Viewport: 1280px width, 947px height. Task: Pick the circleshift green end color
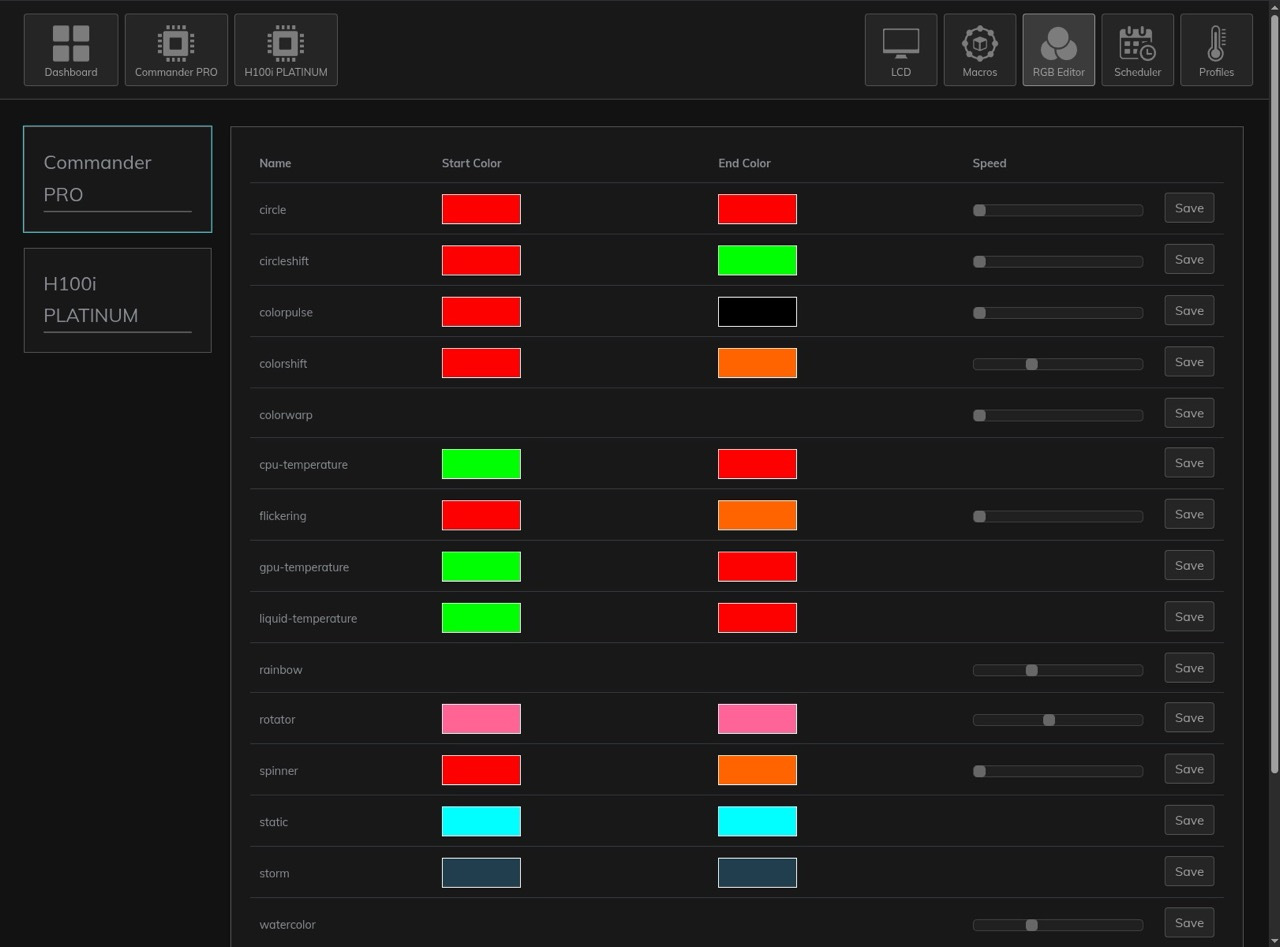(757, 260)
